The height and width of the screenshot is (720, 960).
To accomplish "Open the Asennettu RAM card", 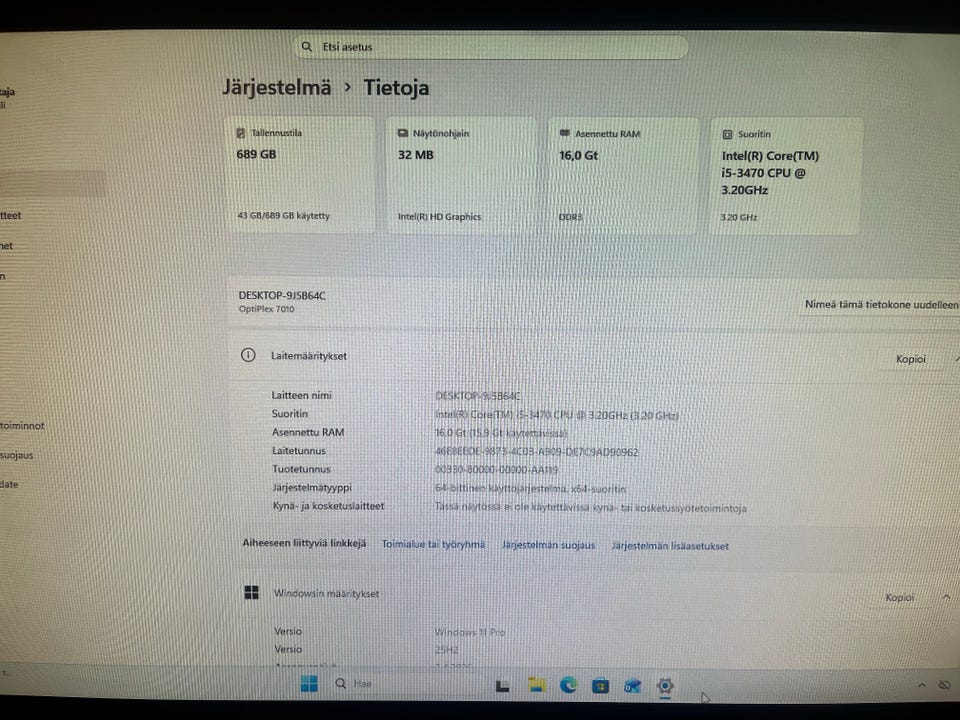I will click(623, 176).
